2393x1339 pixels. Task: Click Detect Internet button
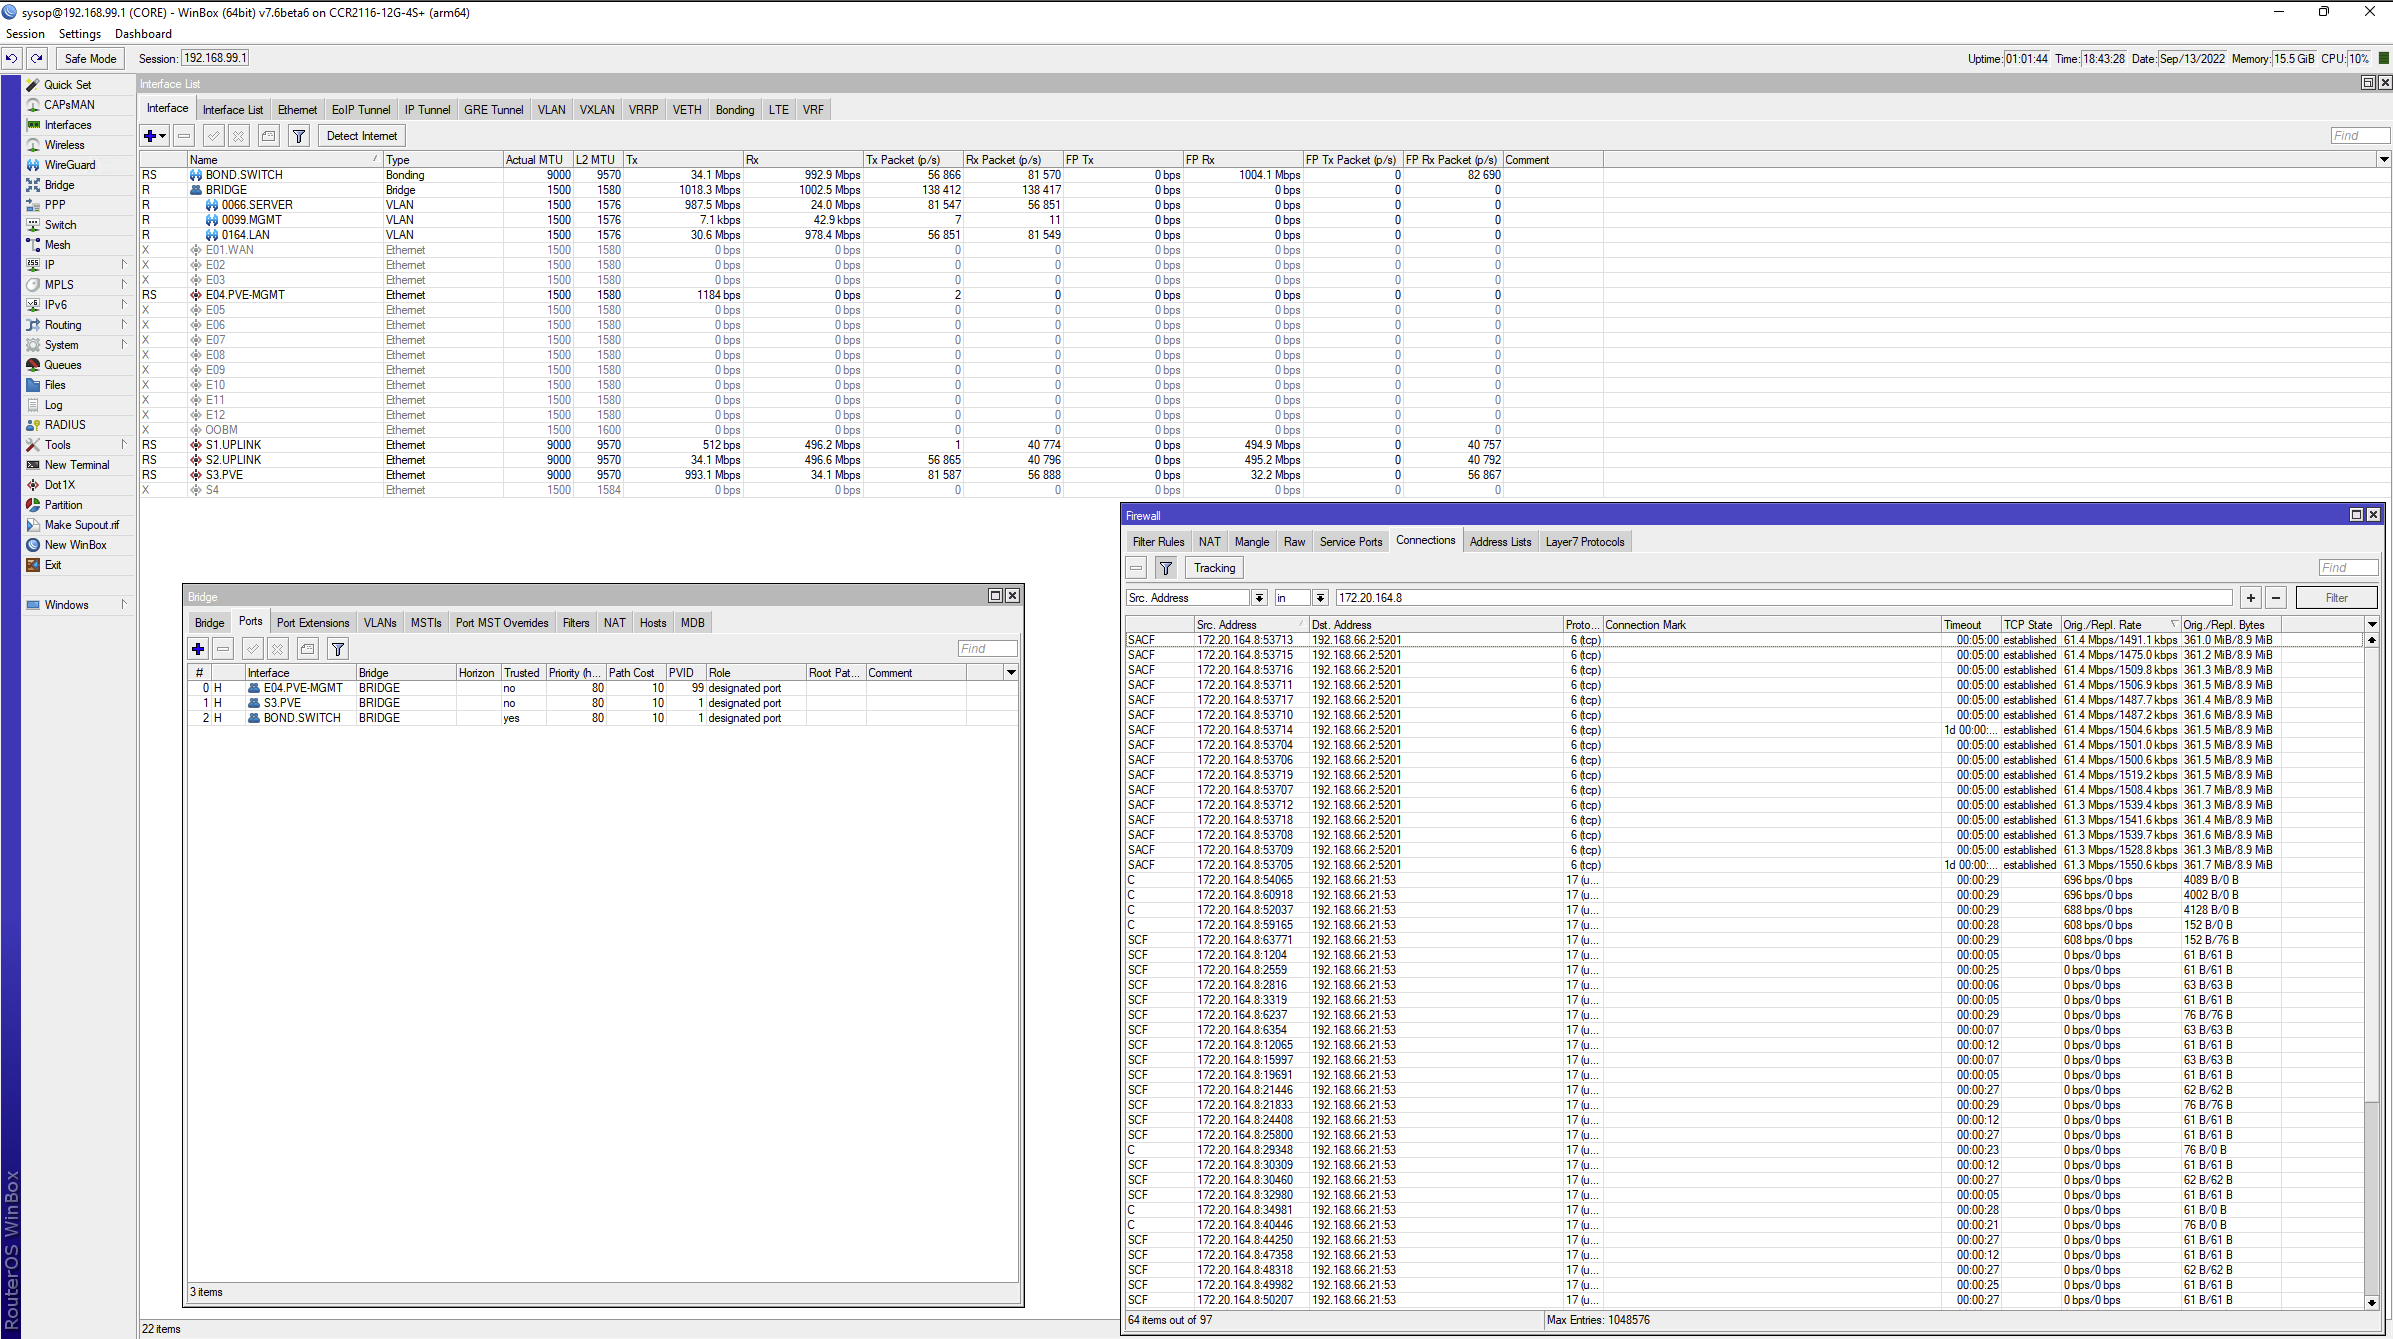(362, 136)
